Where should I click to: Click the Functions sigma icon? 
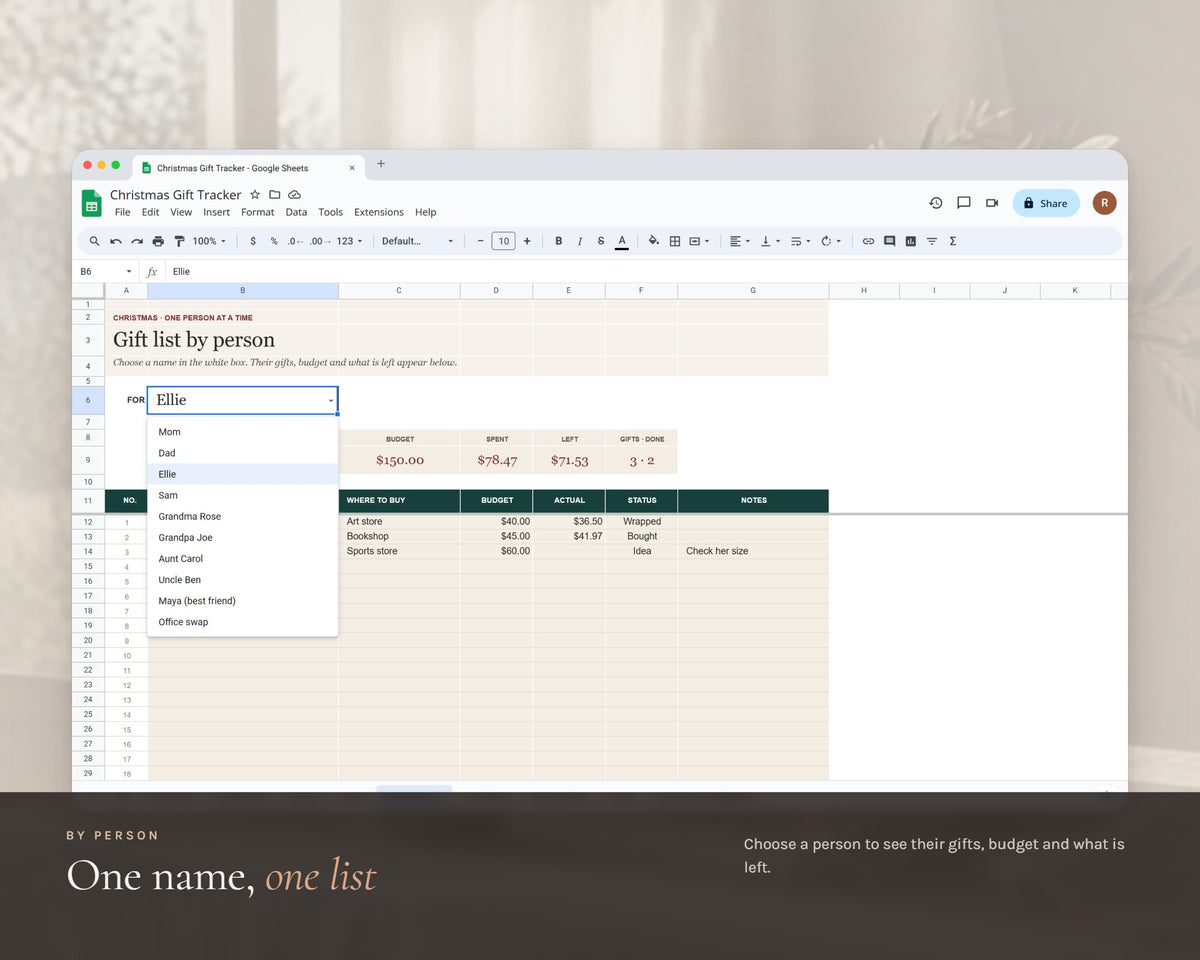click(953, 241)
